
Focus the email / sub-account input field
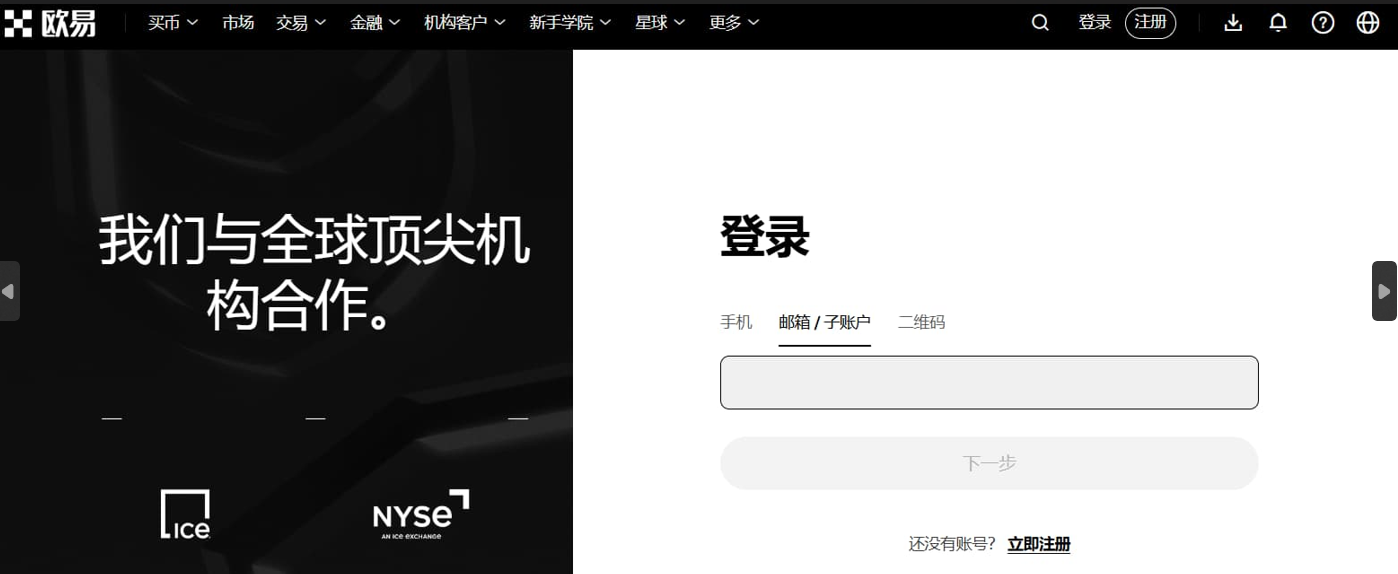(989, 382)
